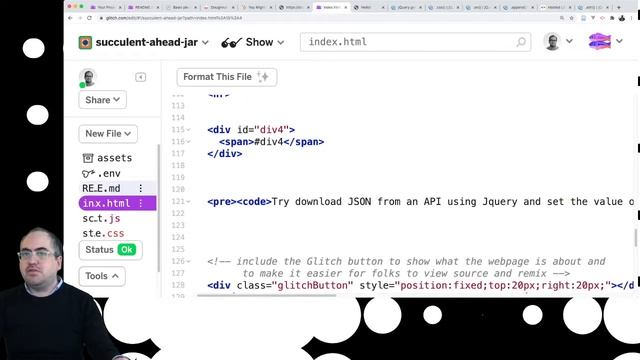This screenshot has width=640, height=360.
Task: Open the assets folder
Action: tap(107, 158)
